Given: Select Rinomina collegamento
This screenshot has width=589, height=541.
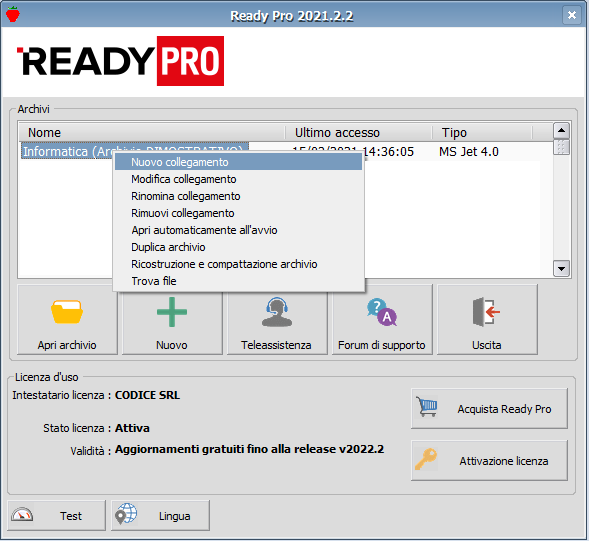Looking at the screenshot, I should (239, 196).
